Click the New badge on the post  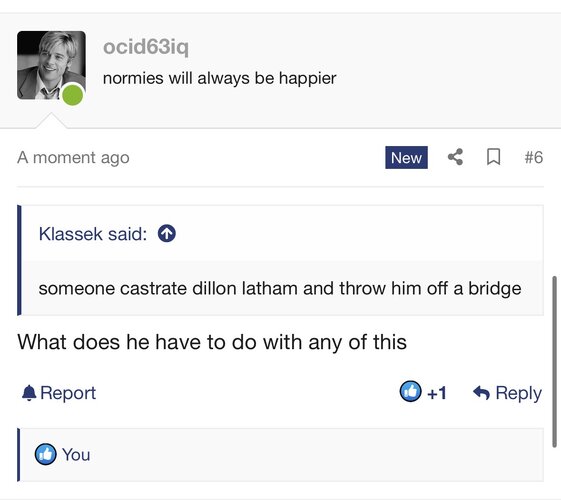coord(406,157)
